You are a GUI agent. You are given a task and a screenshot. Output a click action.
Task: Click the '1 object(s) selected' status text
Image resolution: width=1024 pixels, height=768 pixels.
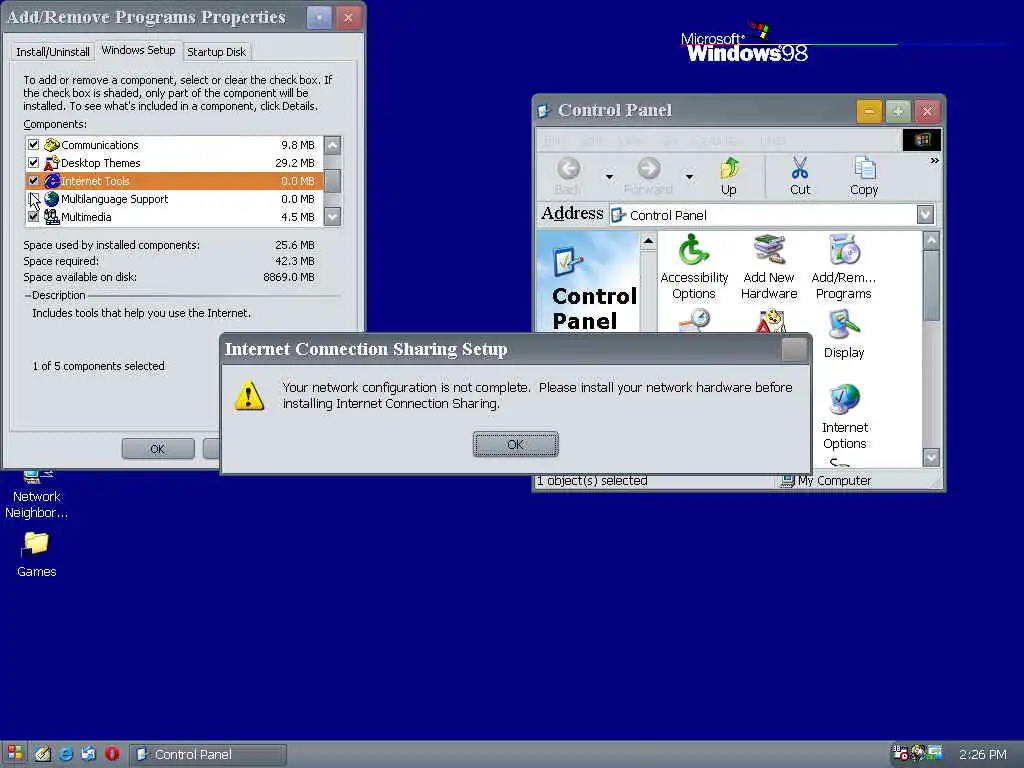pos(592,481)
